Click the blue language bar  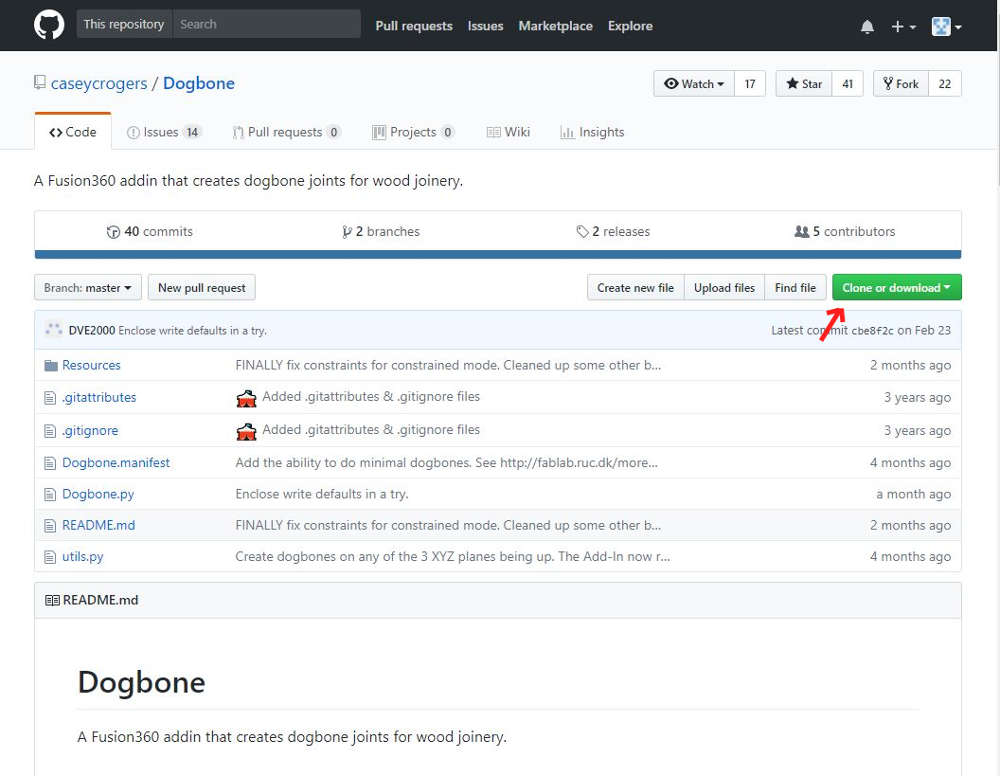(x=497, y=255)
